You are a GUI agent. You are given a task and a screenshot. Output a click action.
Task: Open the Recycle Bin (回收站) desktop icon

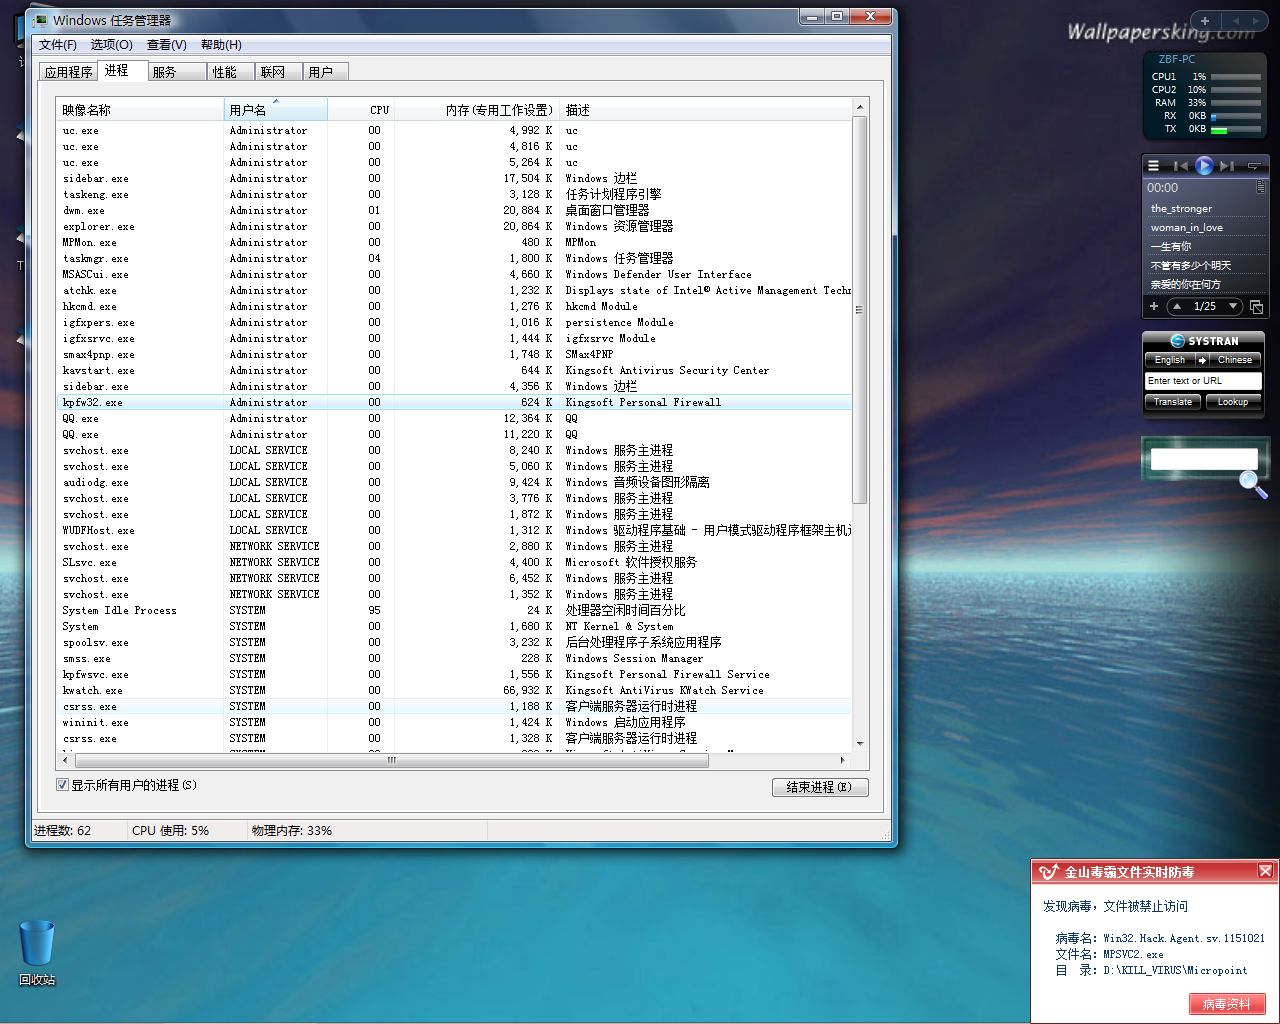click(37, 954)
